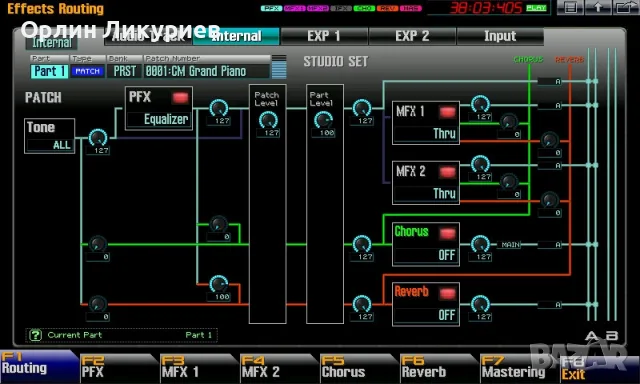The width and height of the screenshot is (640, 384).
Task: Open the Reverb output assign A box
Action: coord(550,305)
